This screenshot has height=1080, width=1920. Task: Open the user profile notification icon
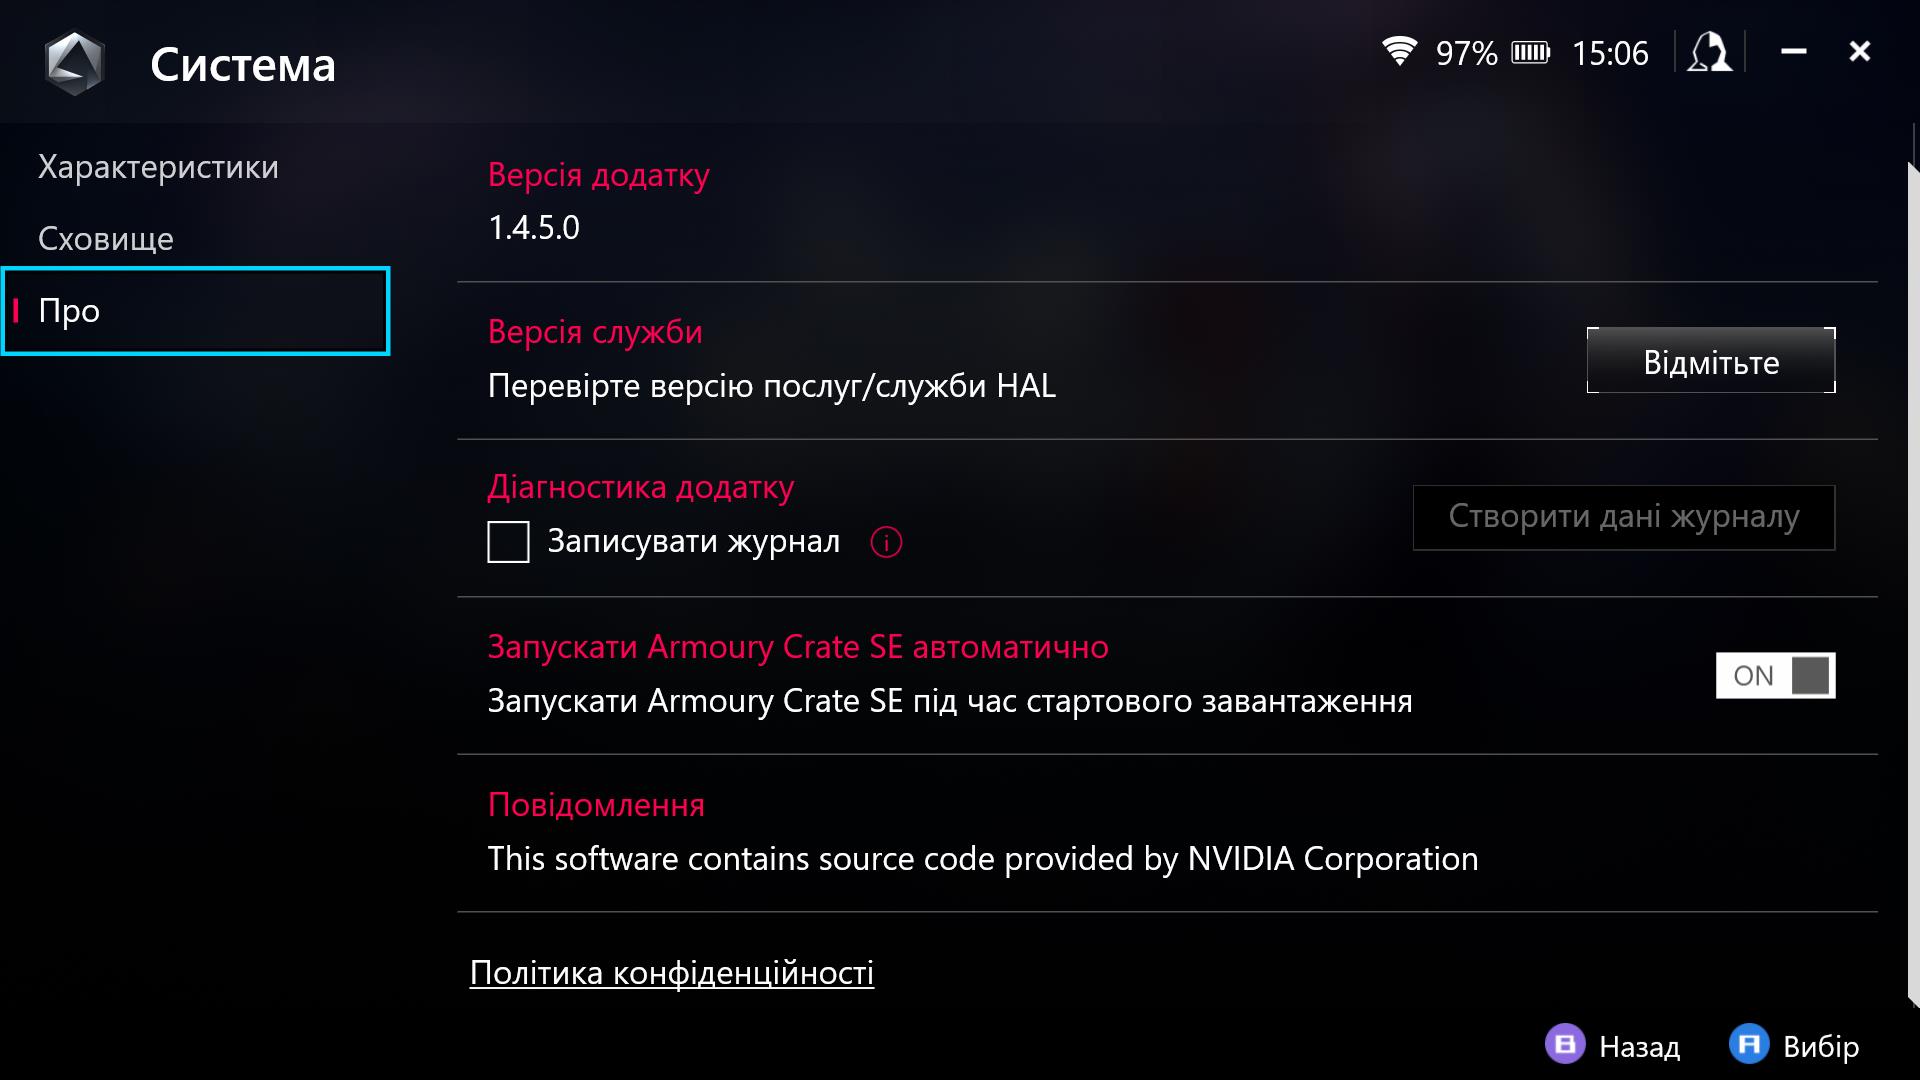tap(1709, 52)
